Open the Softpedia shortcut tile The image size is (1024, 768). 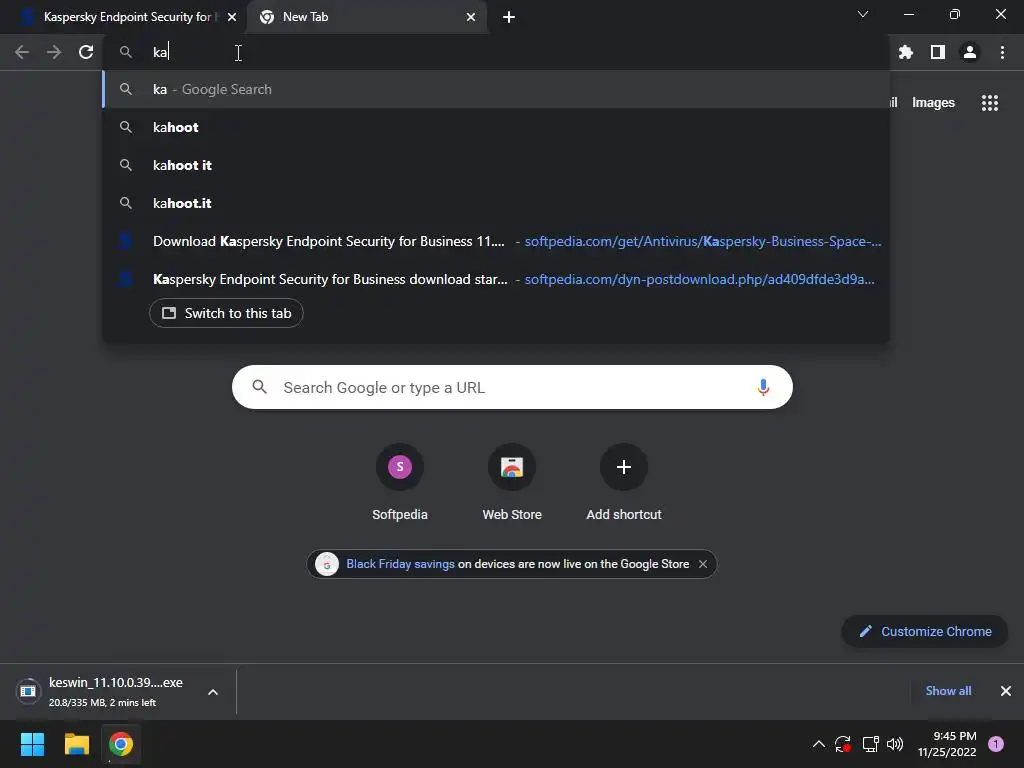[400, 483]
